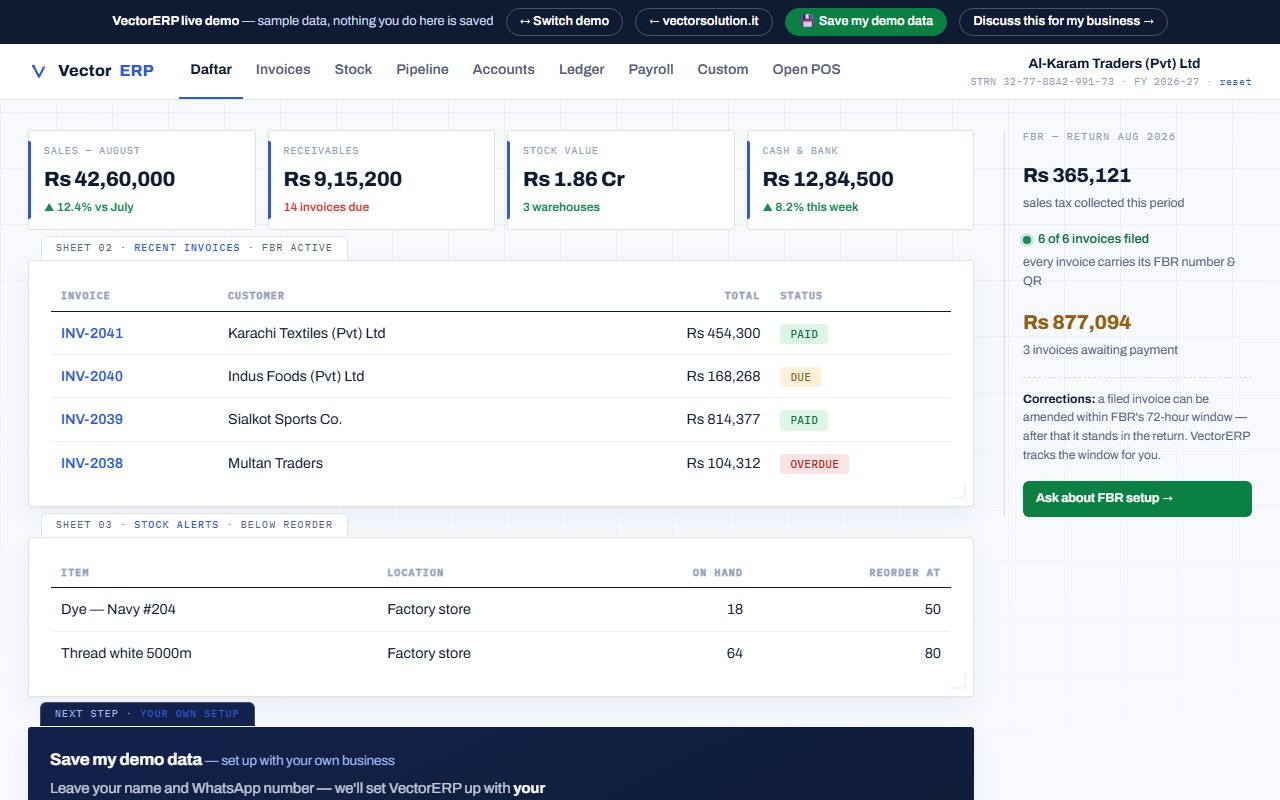Open invoice INV-2039
Image resolution: width=1280 pixels, height=800 pixels.
pyautogui.click(x=92, y=419)
